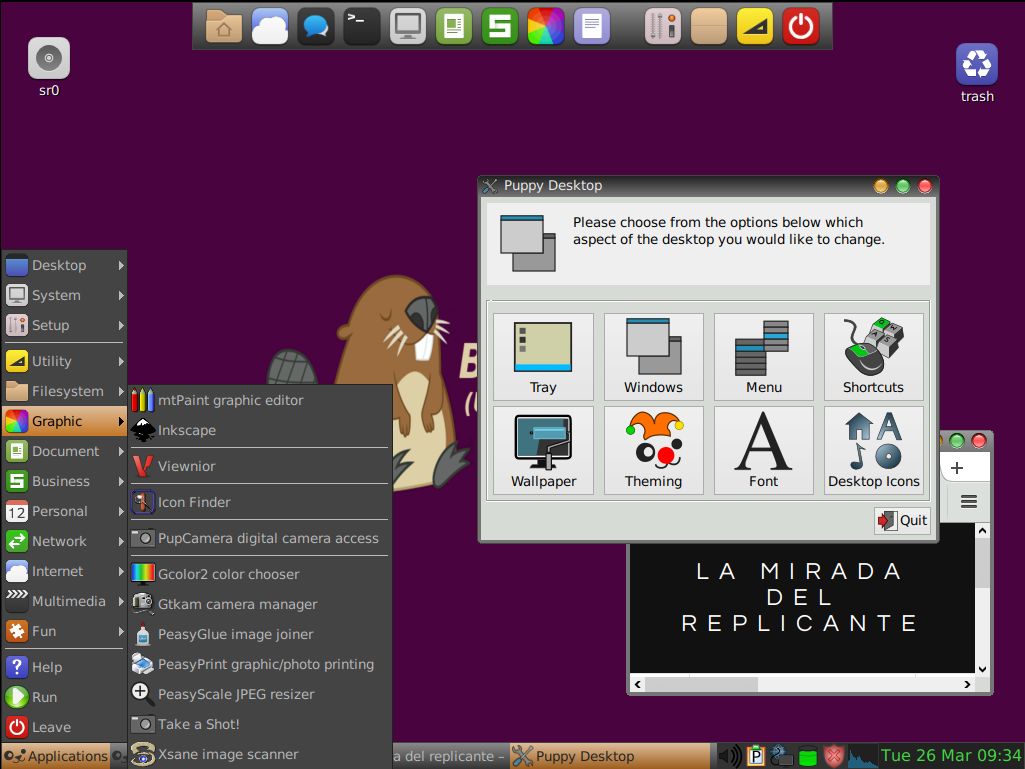
Task: Open Gtkam camera manager
Action: 260,604
